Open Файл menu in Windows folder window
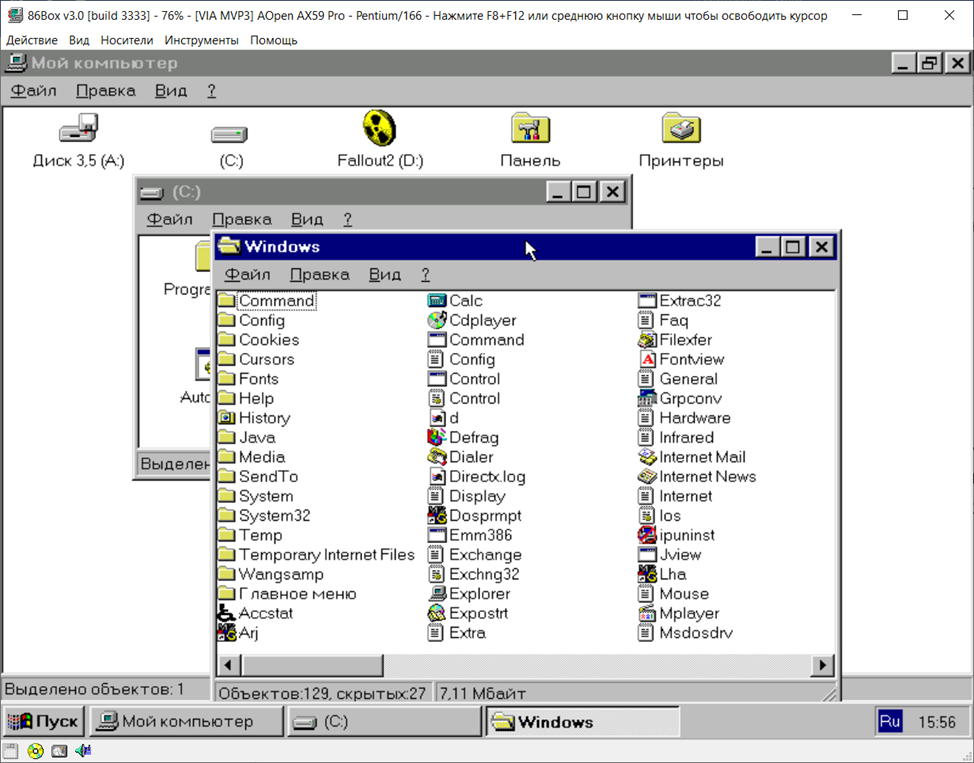974x763 pixels. point(247,275)
